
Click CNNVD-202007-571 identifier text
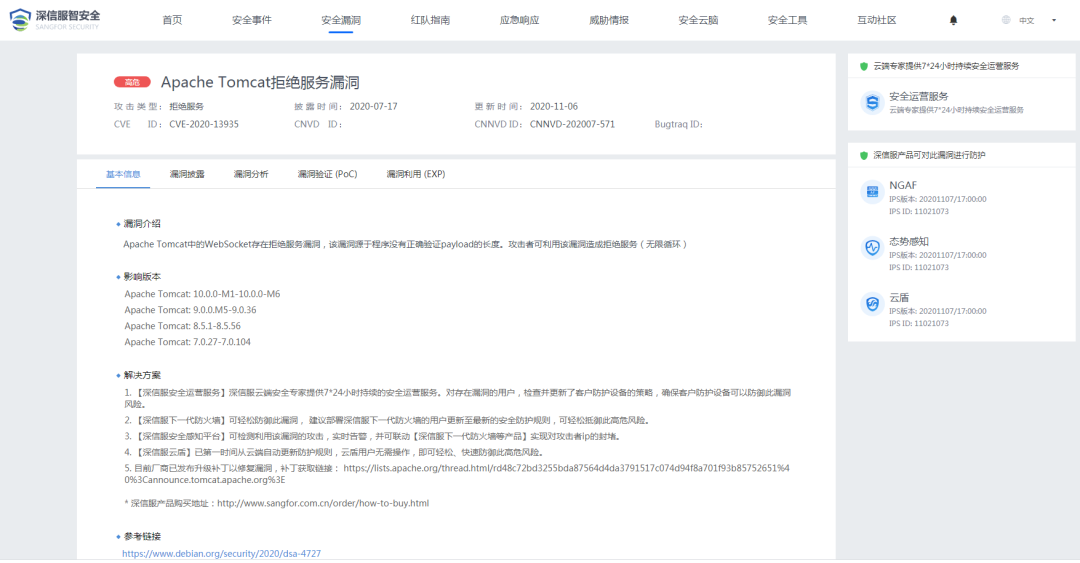click(x=572, y=125)
